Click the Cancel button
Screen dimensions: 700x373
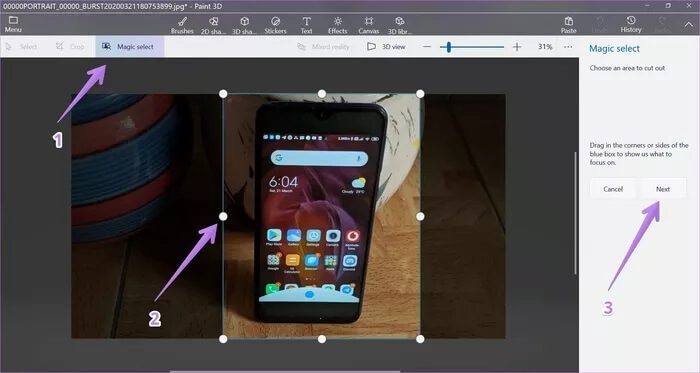pyautogui.click(x=613, y=189)
